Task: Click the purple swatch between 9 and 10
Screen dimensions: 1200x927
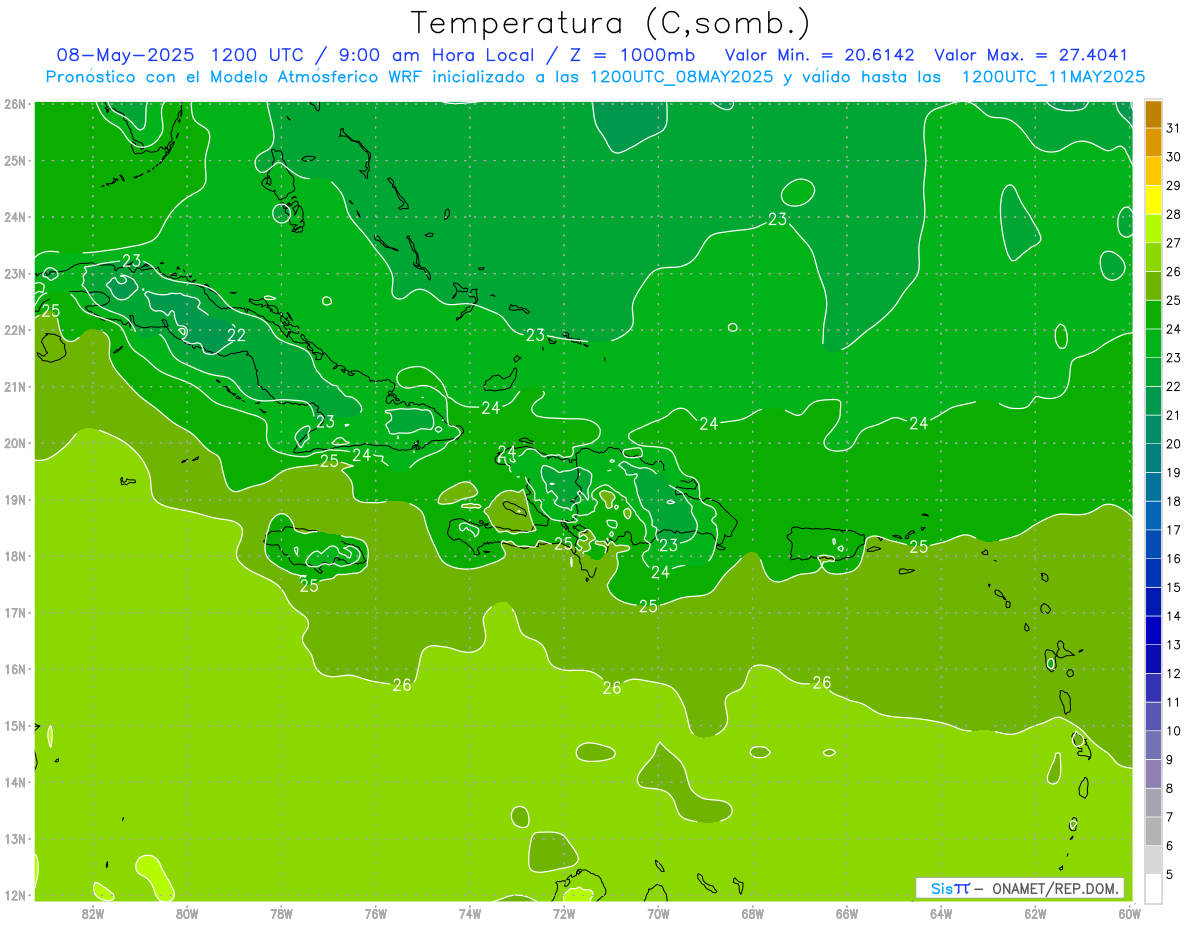Action: (x=1153, y=745)
